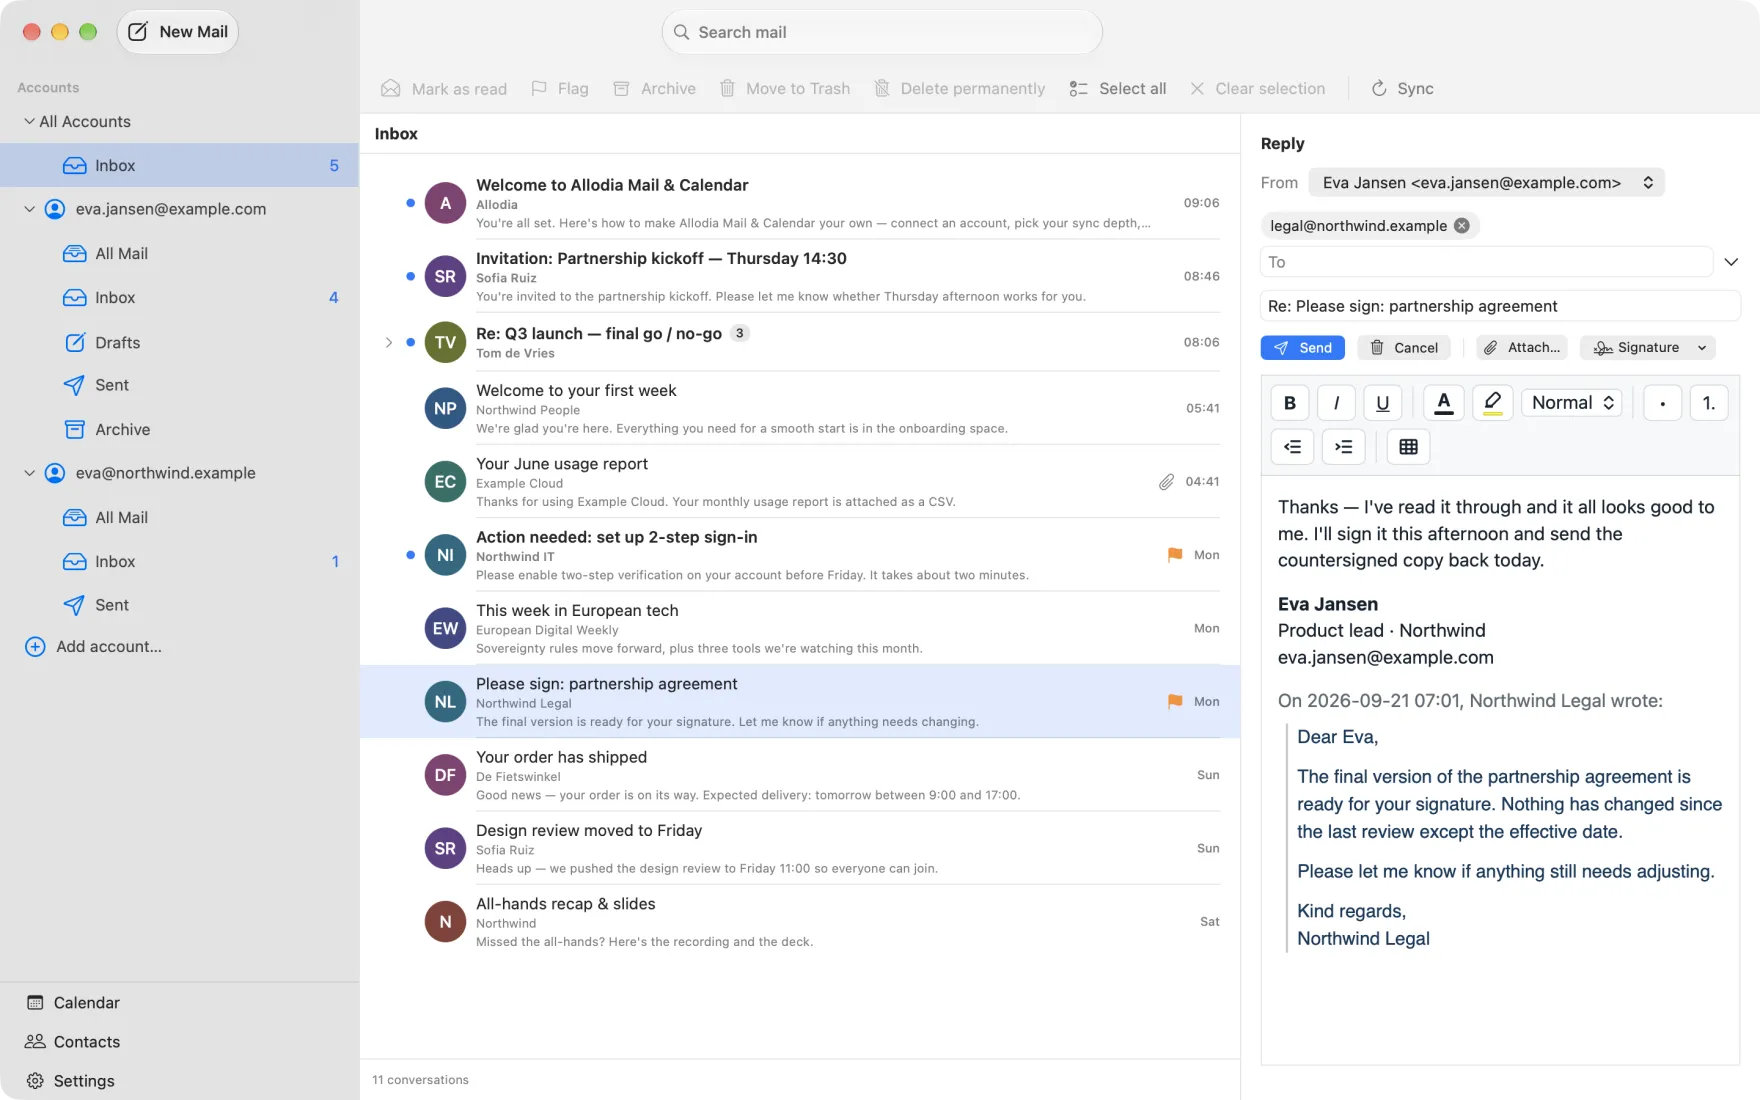Image resolution: width=1760 pixels, height=1100 pixels.
Task: Click Mark as read in toolbar
Action: pos(444,89)
